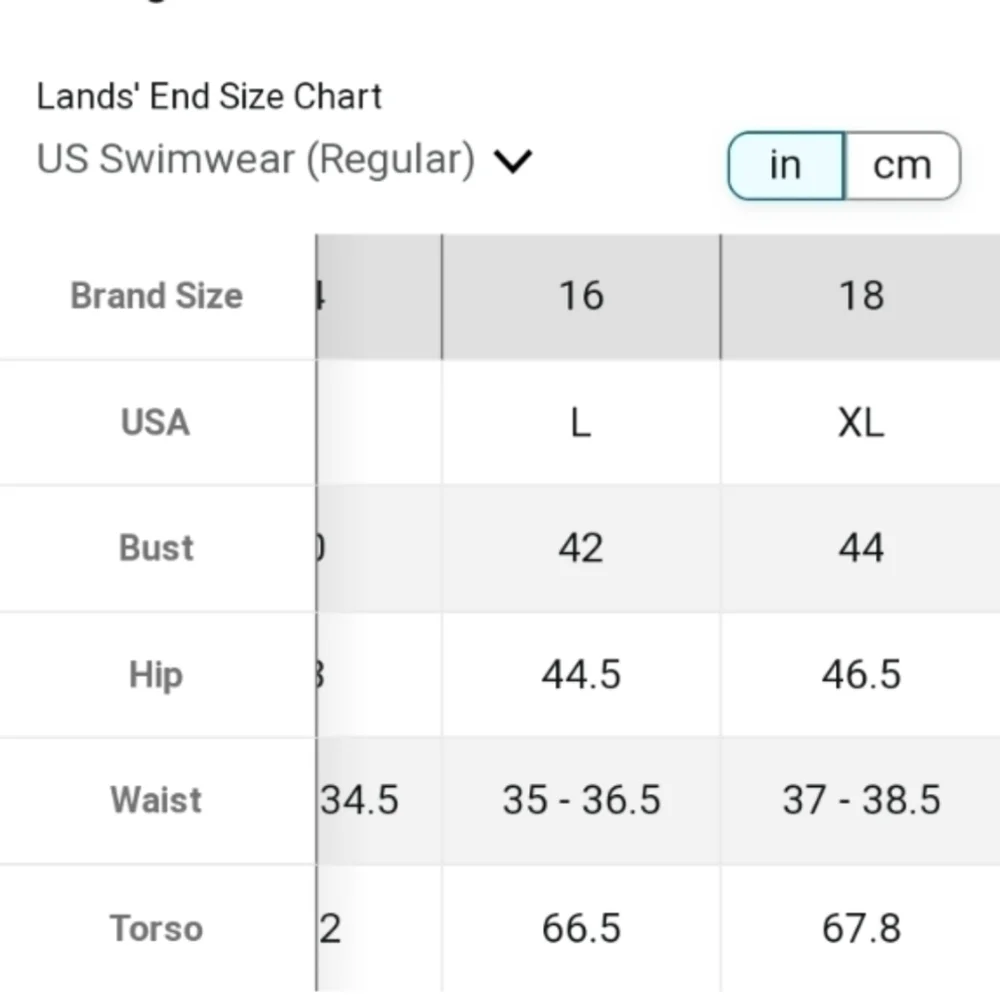
Task: Click the USA row label
Action: [156, 423]
